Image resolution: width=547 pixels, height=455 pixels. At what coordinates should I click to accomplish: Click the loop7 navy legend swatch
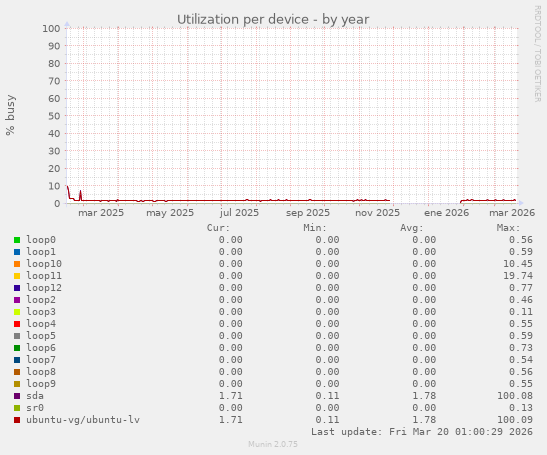(17, 360)
